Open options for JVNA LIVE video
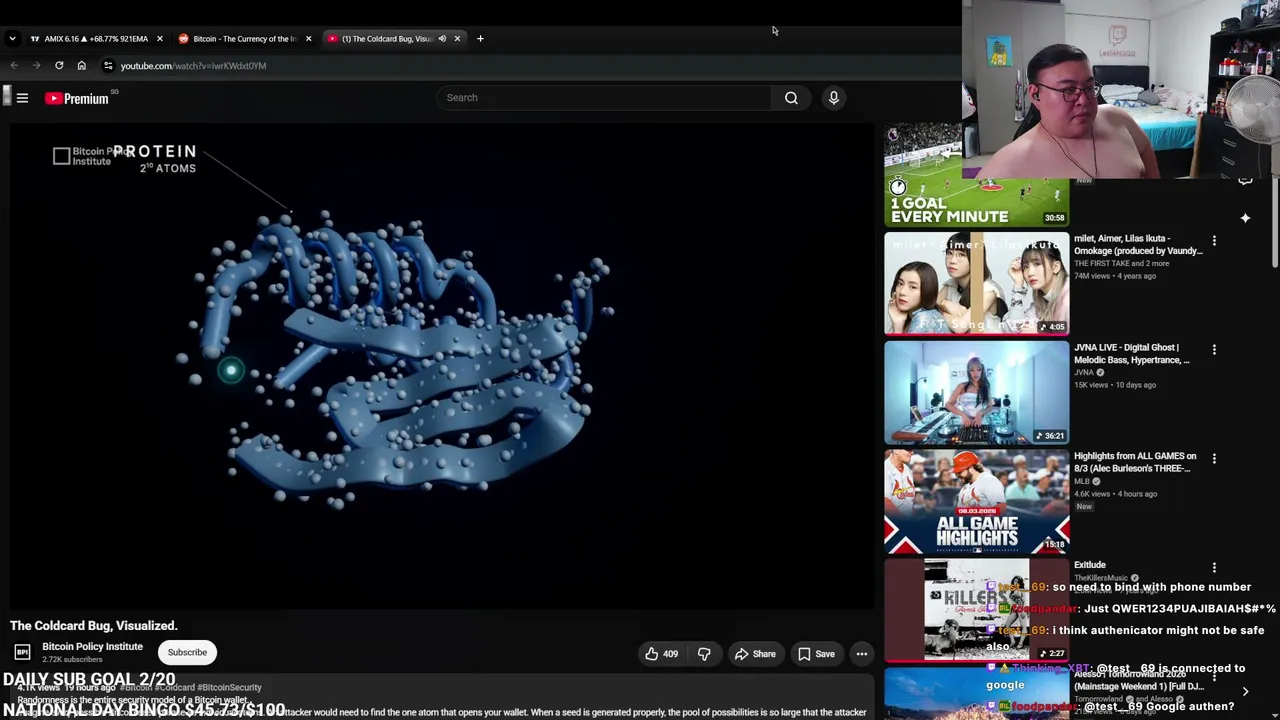Image resolution: width=1280 pixels, height=720 pixels. [x=1214, y=350]
